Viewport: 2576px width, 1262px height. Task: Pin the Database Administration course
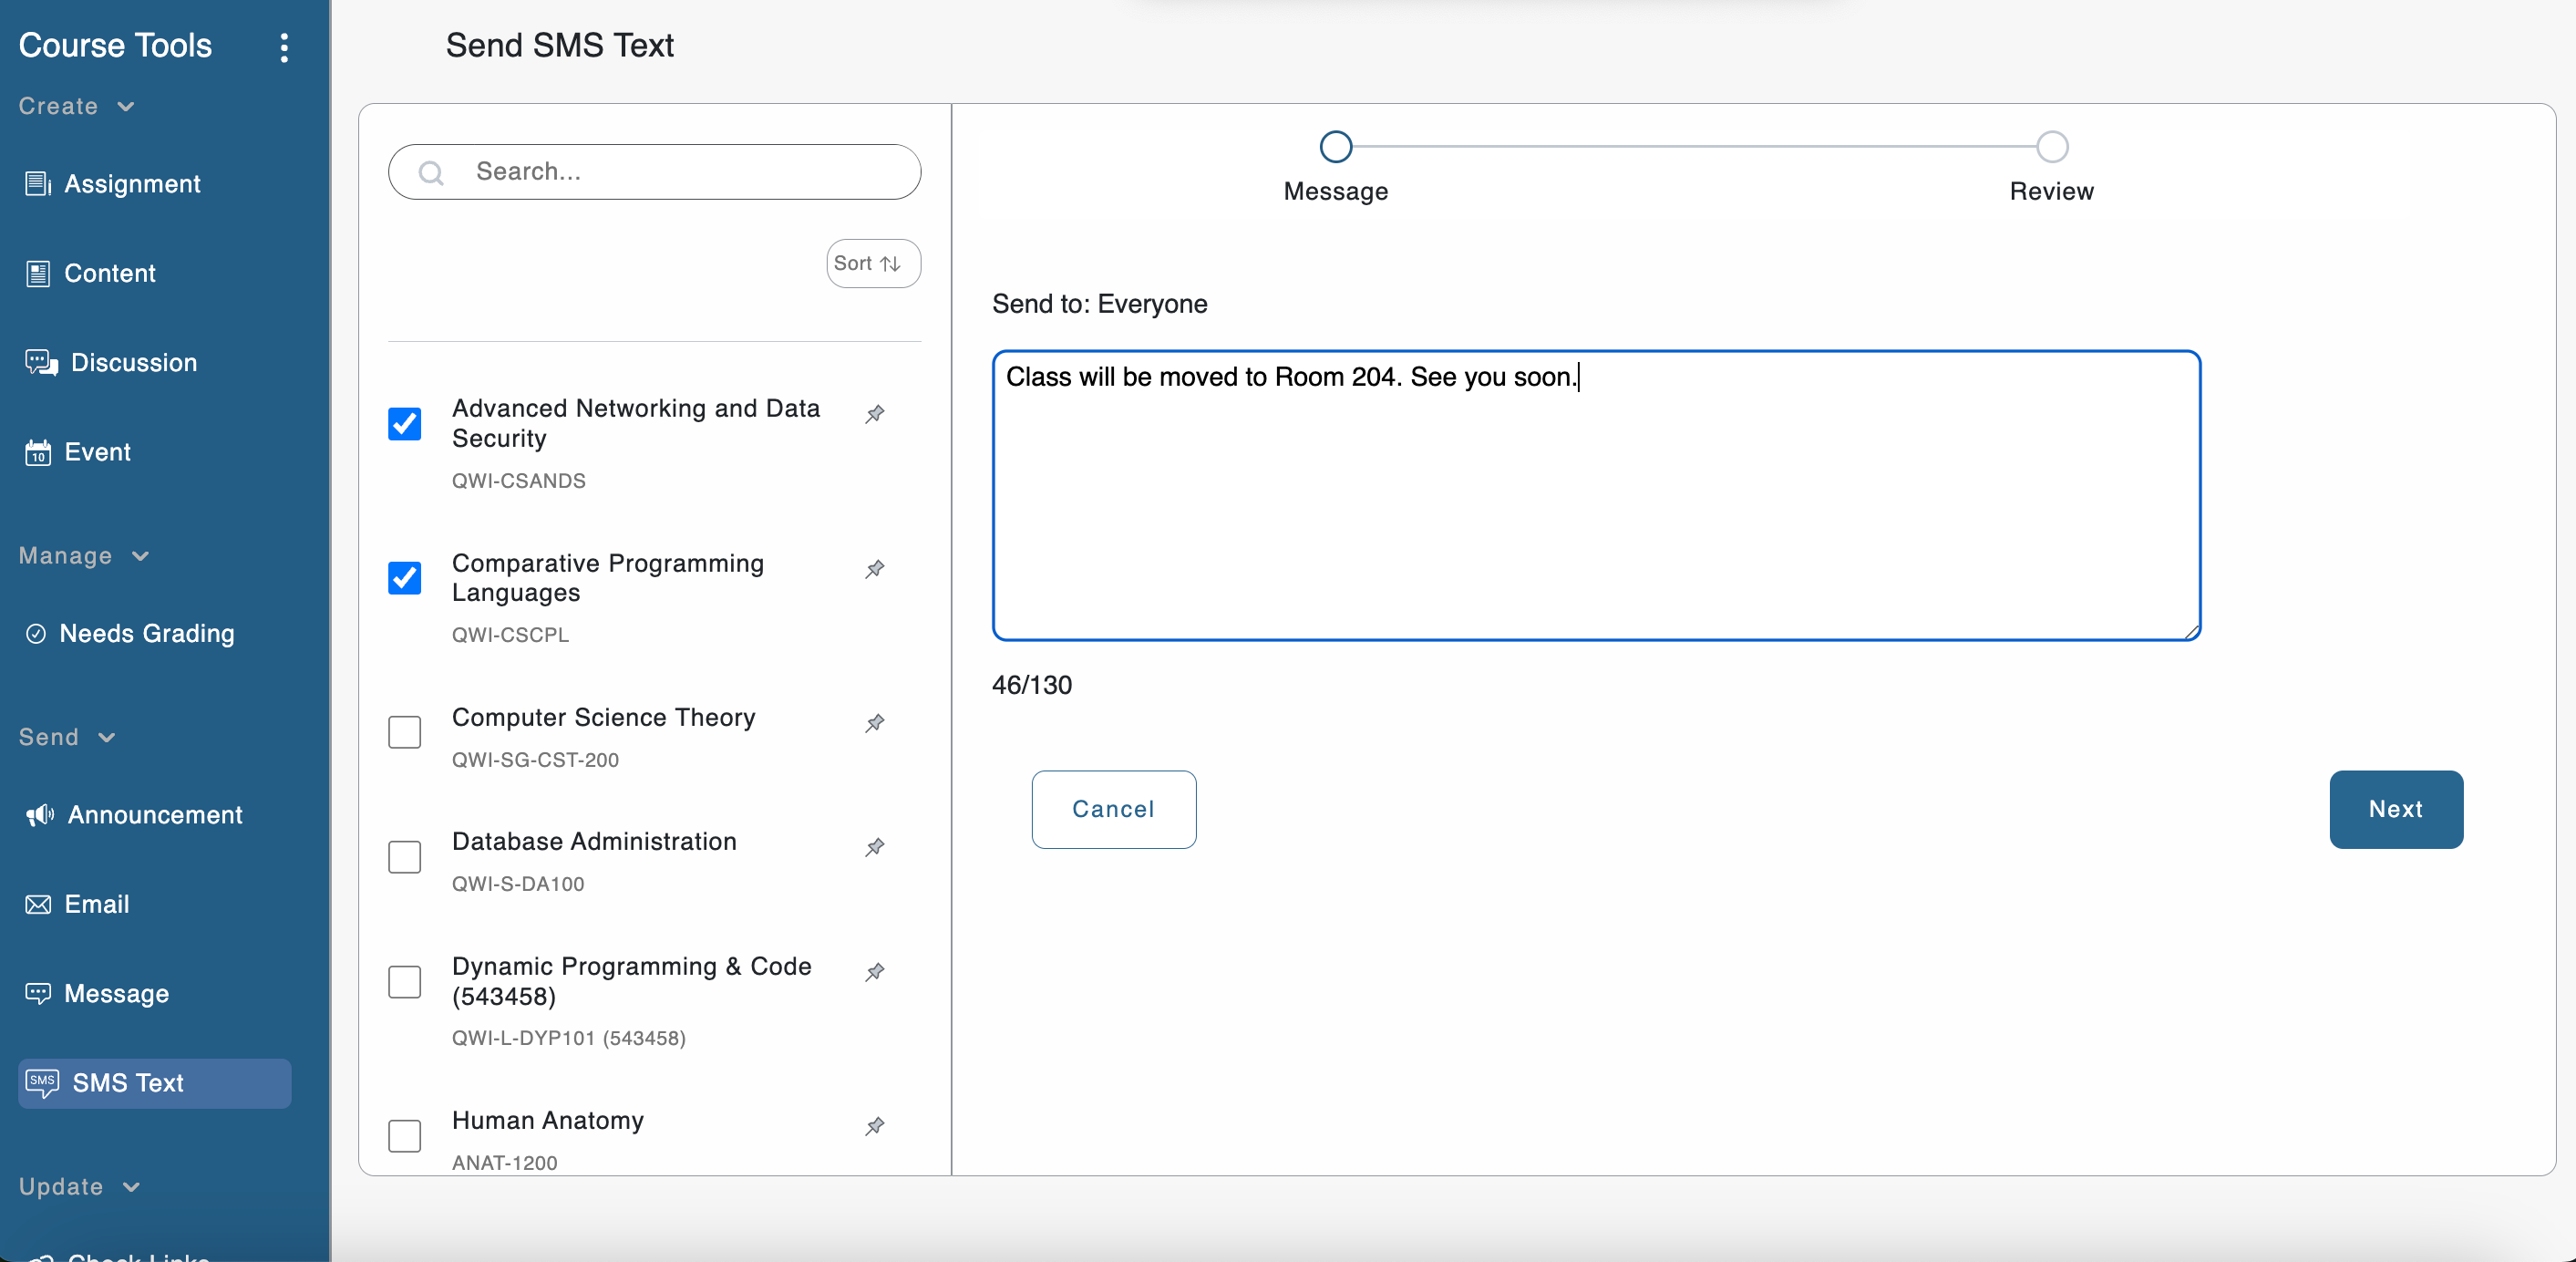point(875,847)
